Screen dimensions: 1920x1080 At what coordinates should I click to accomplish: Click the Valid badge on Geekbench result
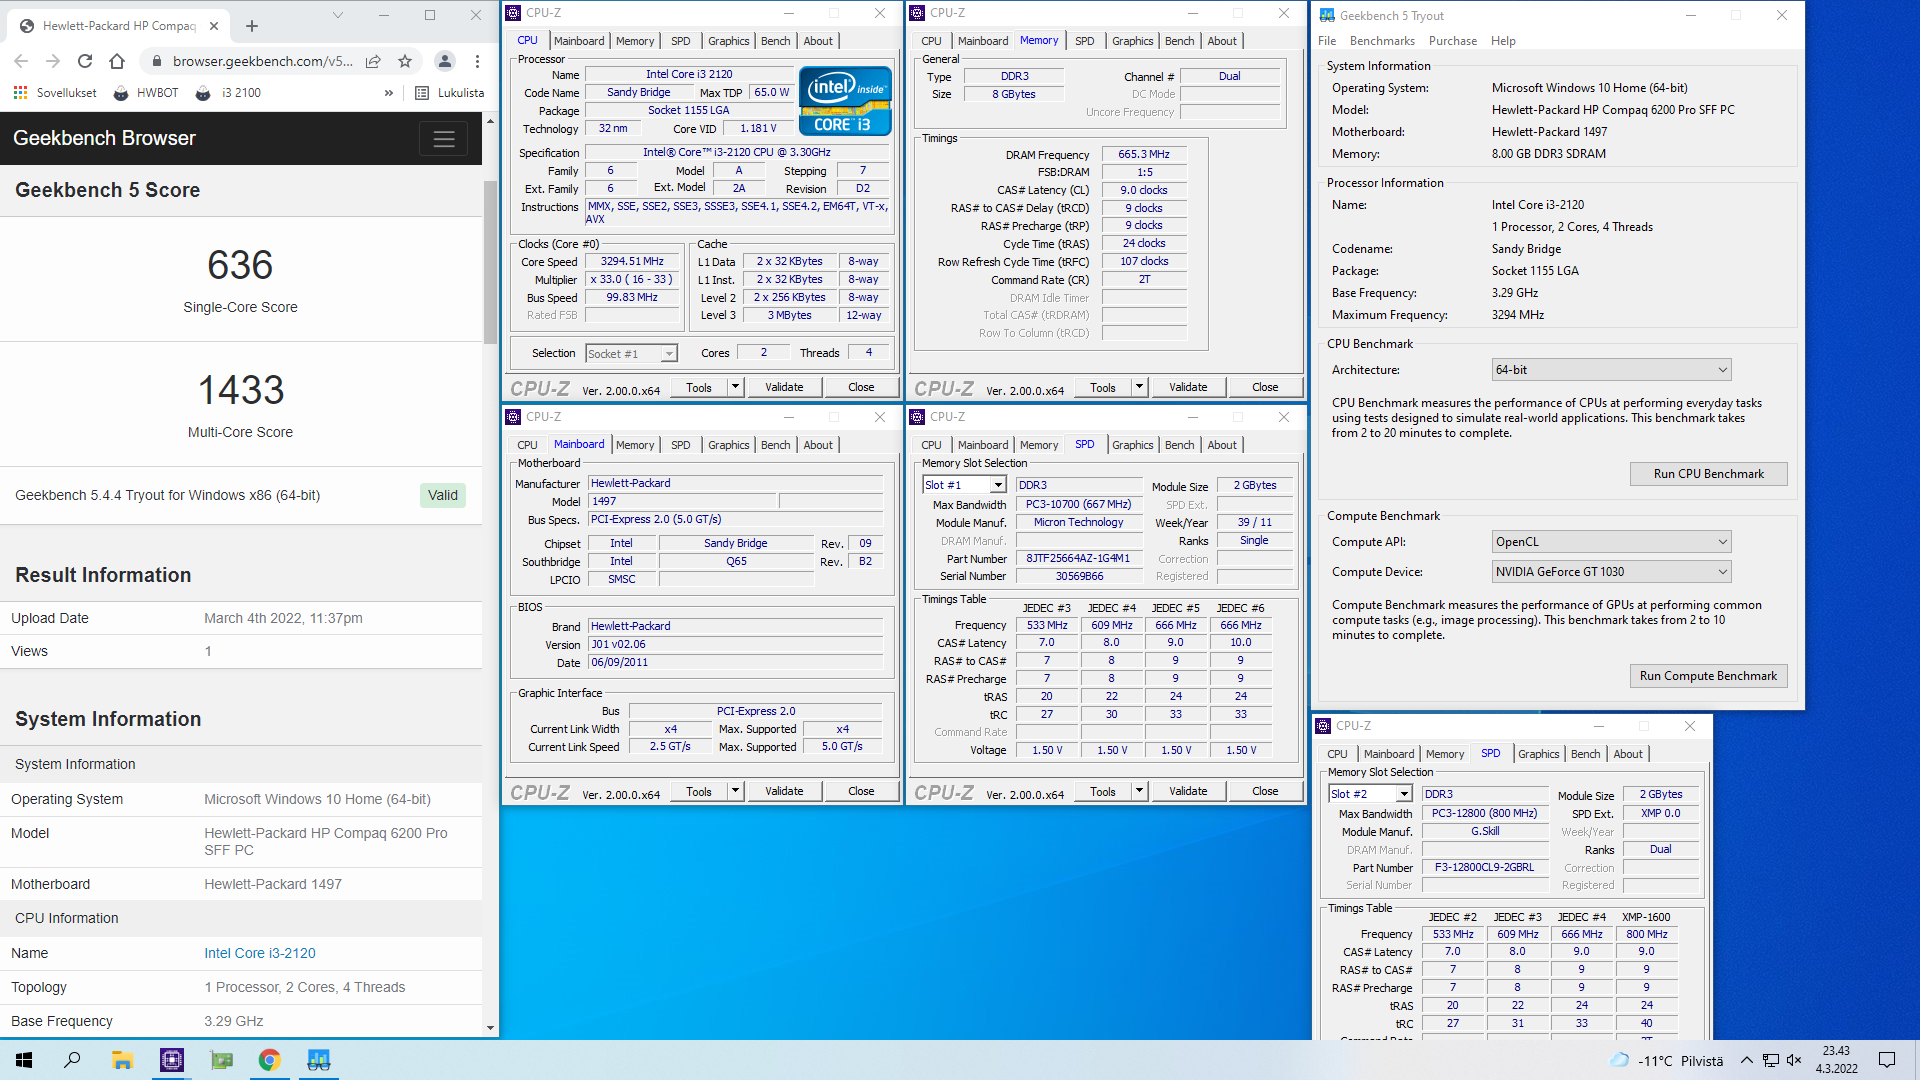tap(443, 495)
